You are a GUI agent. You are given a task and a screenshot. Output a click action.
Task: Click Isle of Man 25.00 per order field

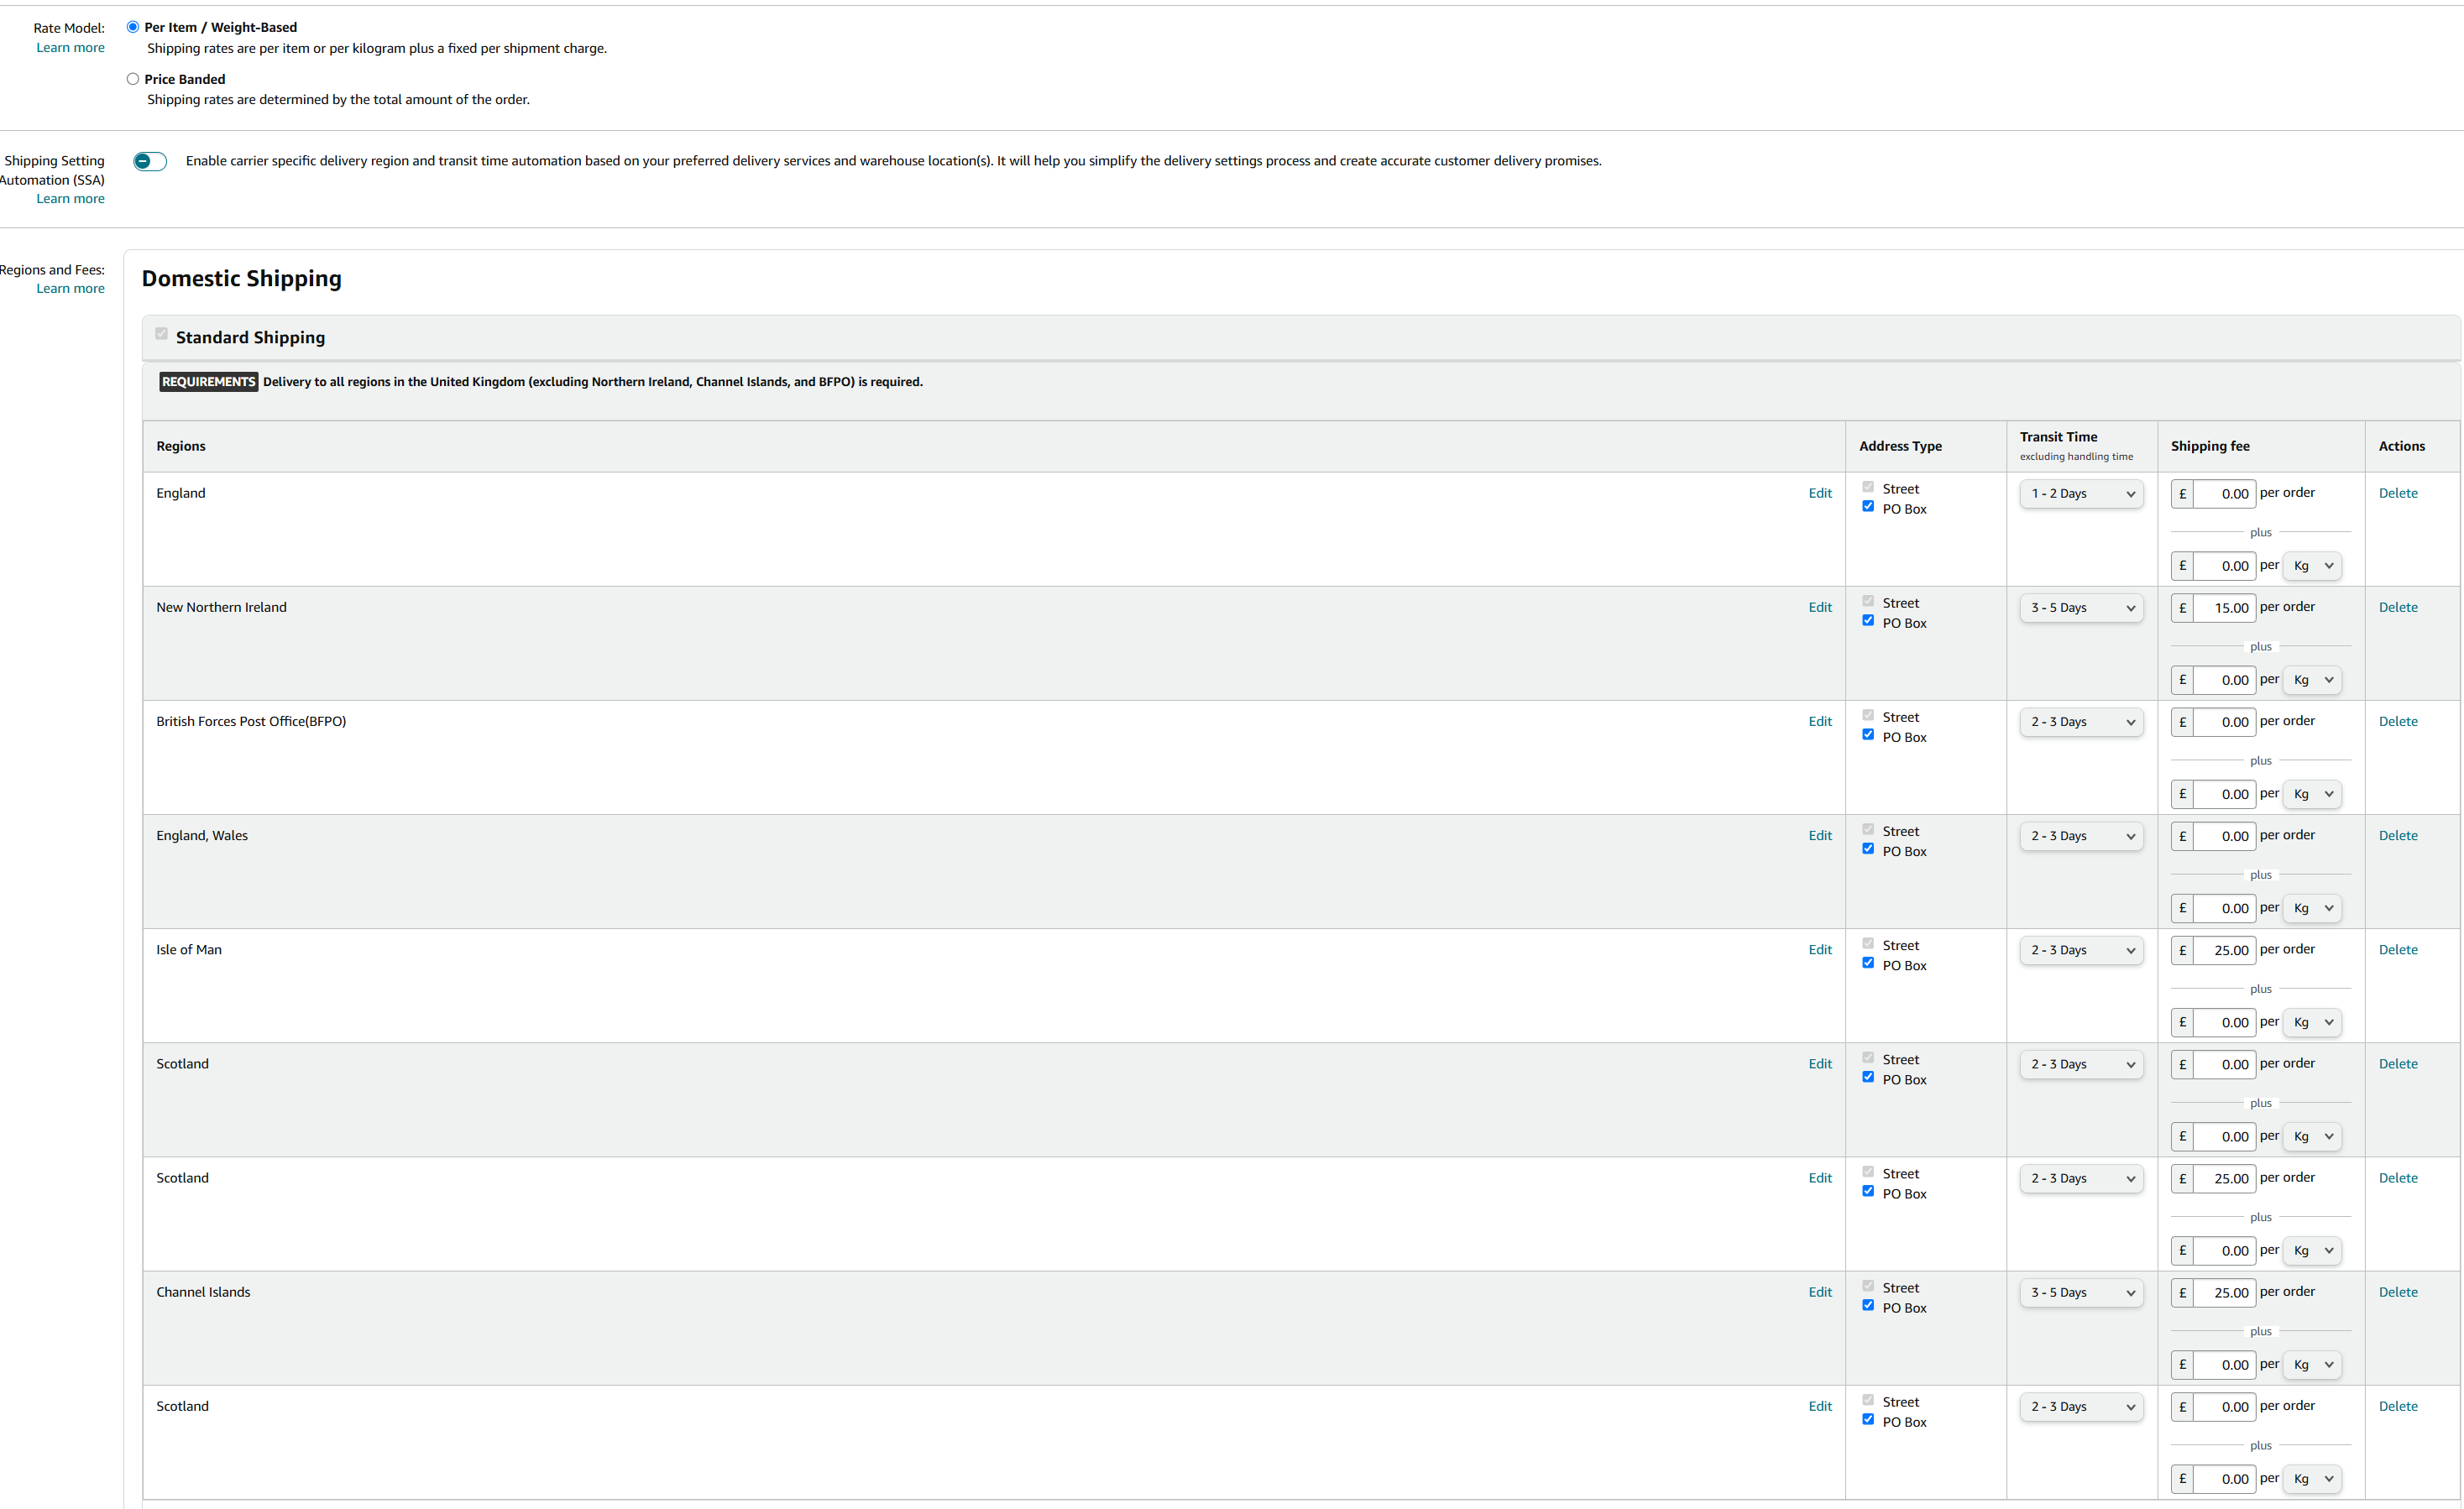[2224, 950]
